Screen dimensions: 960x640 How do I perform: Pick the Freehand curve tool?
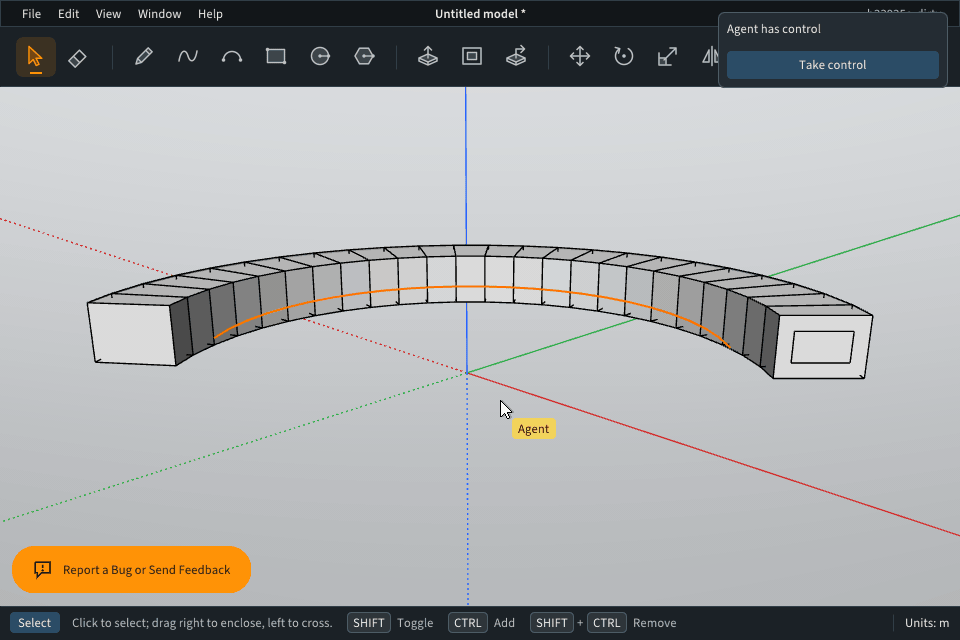tap(187, 57)
